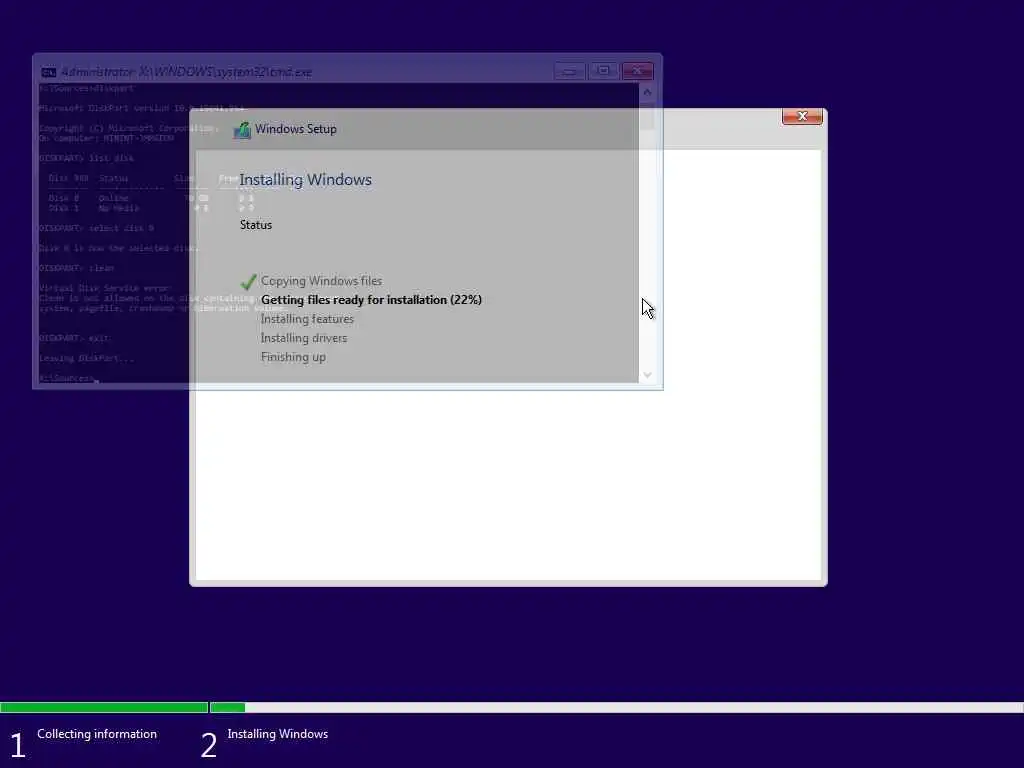
Task: Click the cmd.exe window title bar text
Action: pos(186,72)
